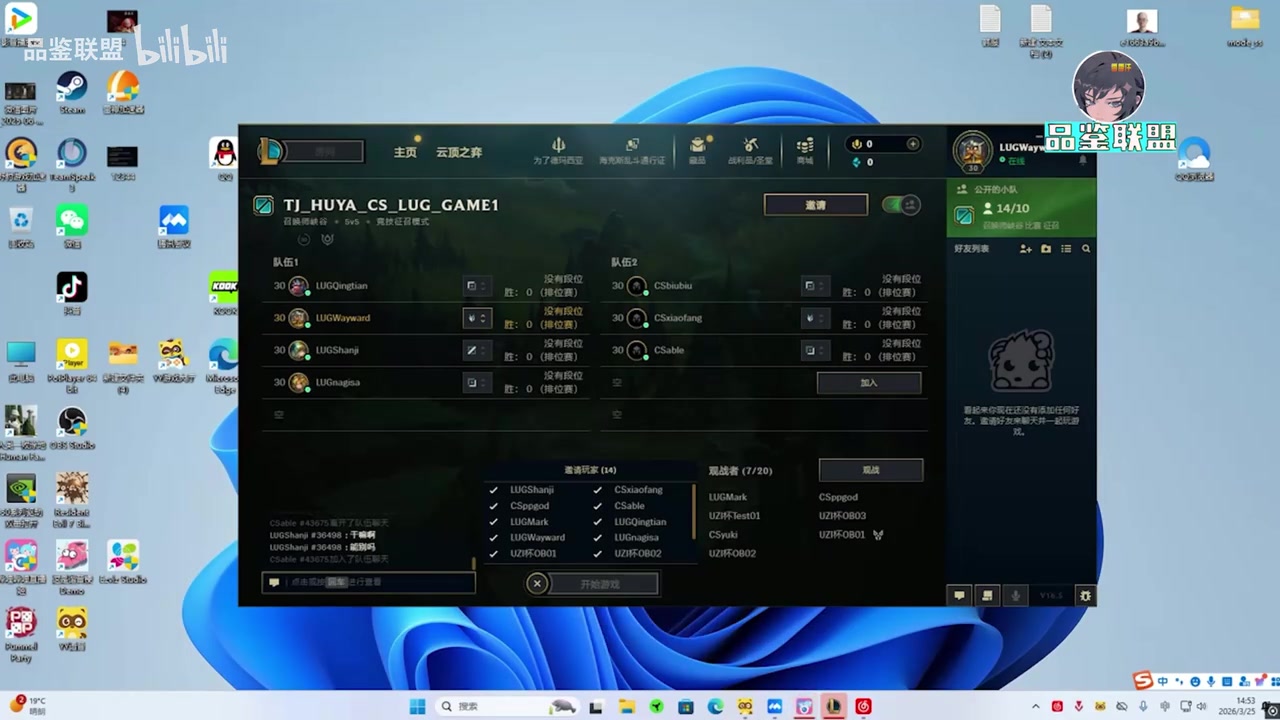Search friends using magnifier icon
Screen dimensions: 1280x720
[1086, 249]
